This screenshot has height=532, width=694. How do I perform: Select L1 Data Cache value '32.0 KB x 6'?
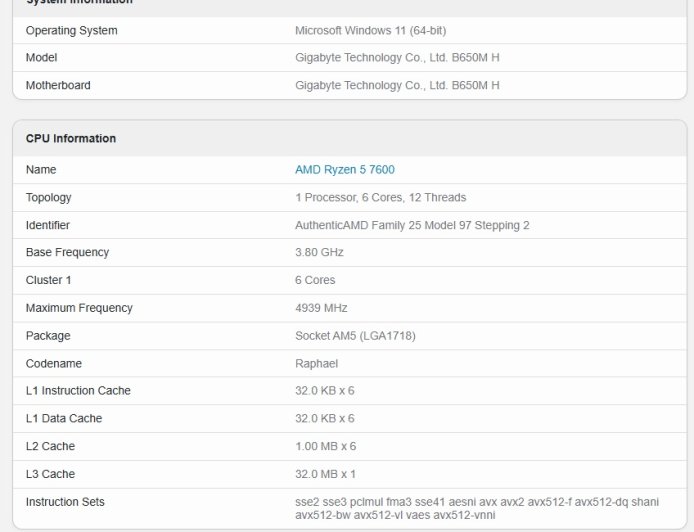click(x=325, y=419)
